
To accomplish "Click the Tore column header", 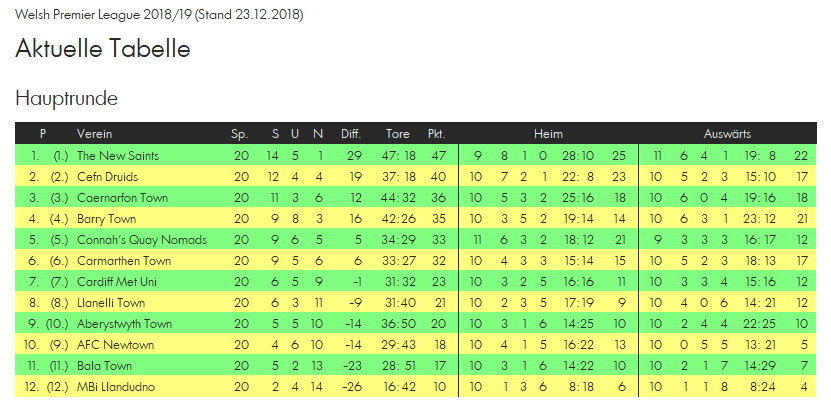I will click(x=397, y=134).
